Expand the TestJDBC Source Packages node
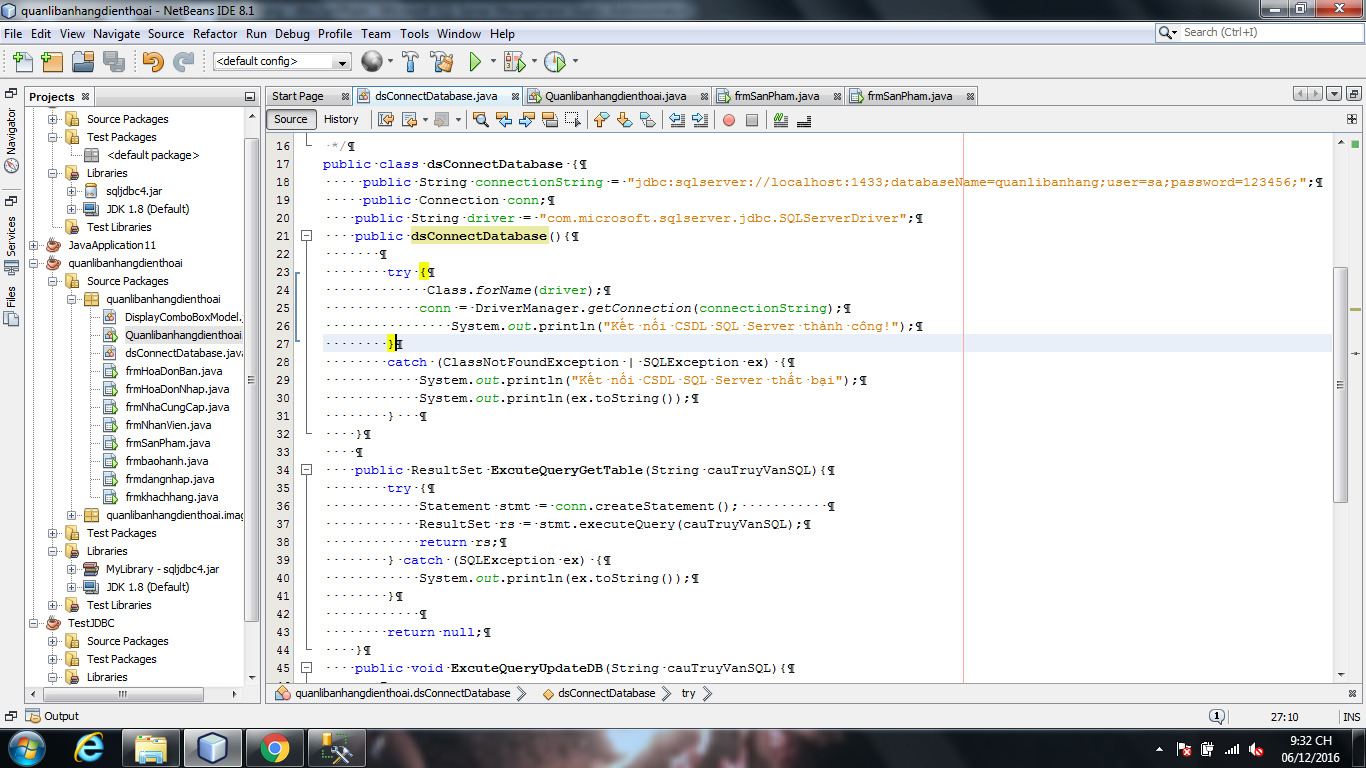Image resolution: width=1366 pixels, height=768 pixels. click(x=53, y=641)
